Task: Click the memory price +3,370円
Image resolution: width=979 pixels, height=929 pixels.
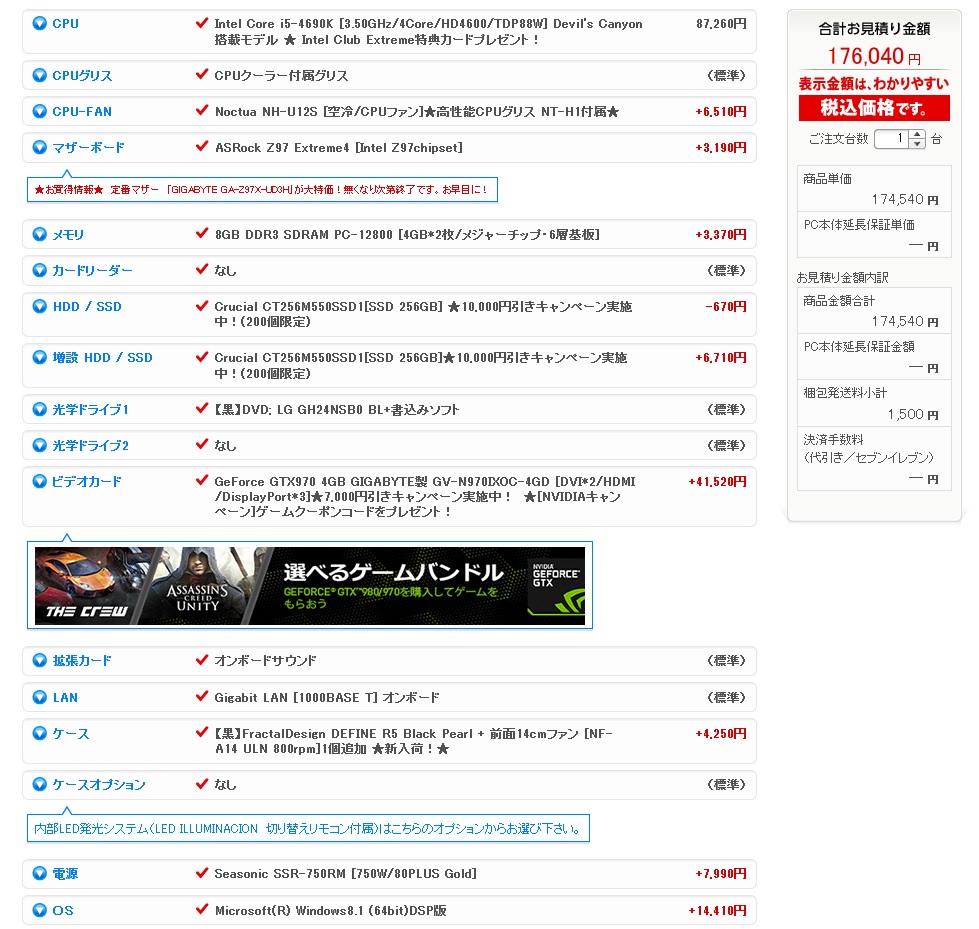Action: point(721,235)
